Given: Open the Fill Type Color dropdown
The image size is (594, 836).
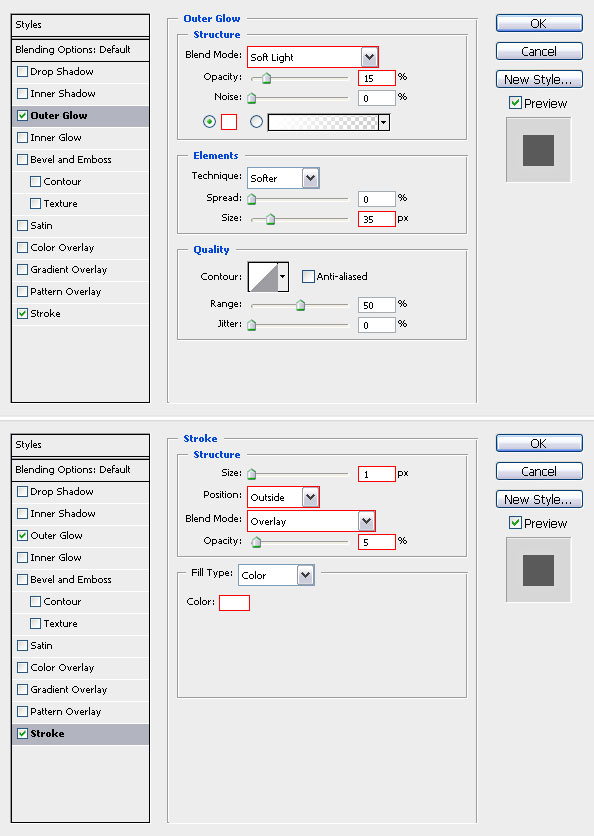Looking at the screenshot, I should (x=276, y=575).
